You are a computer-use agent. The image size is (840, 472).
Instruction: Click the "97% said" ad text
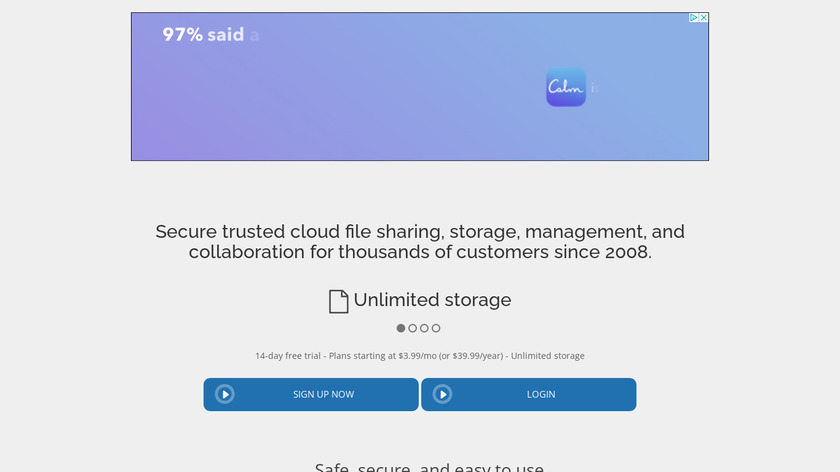(204, 35)
